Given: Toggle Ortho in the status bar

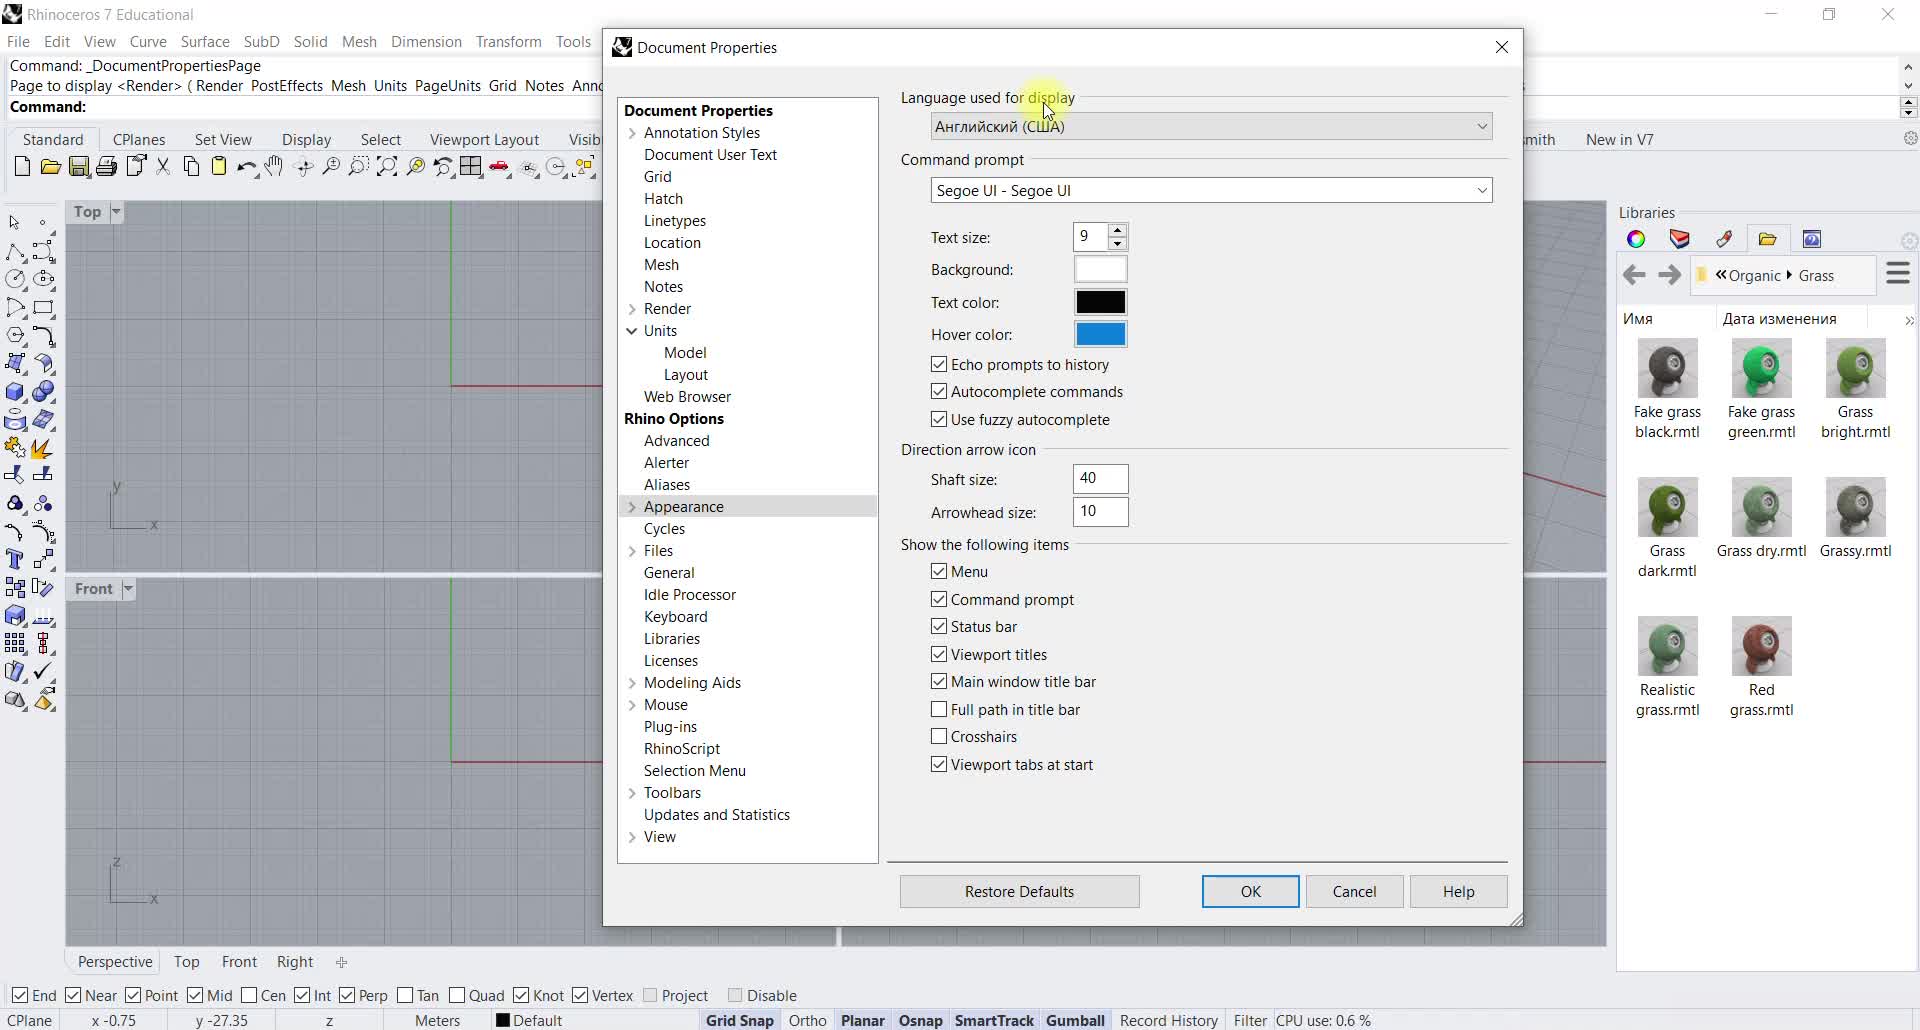Looking at the screenshot, I should click(807, 1020).
